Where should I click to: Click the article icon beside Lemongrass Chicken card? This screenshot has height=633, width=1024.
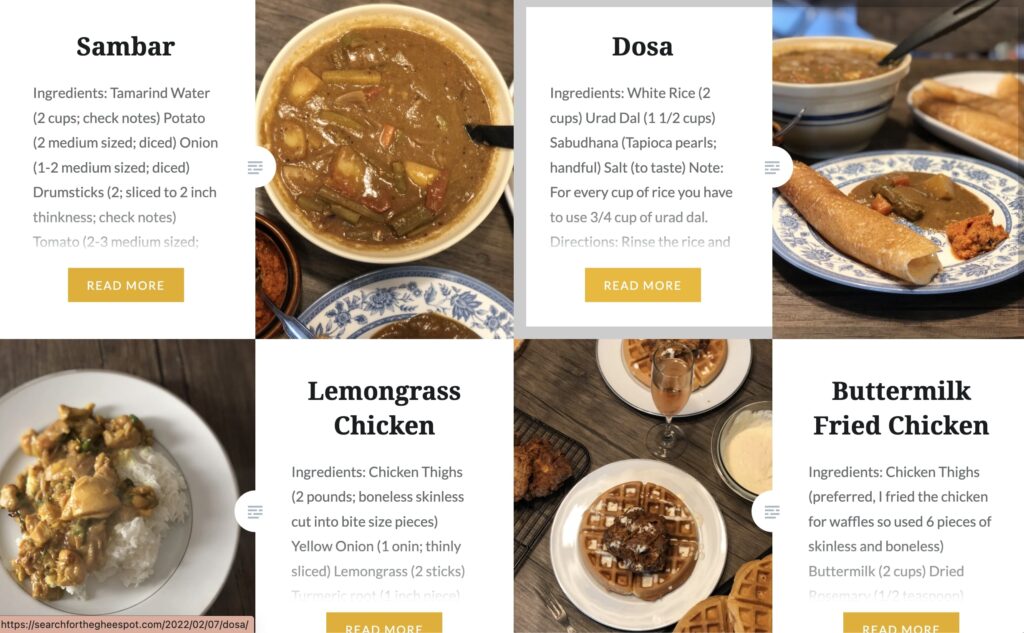click(255, 511)
